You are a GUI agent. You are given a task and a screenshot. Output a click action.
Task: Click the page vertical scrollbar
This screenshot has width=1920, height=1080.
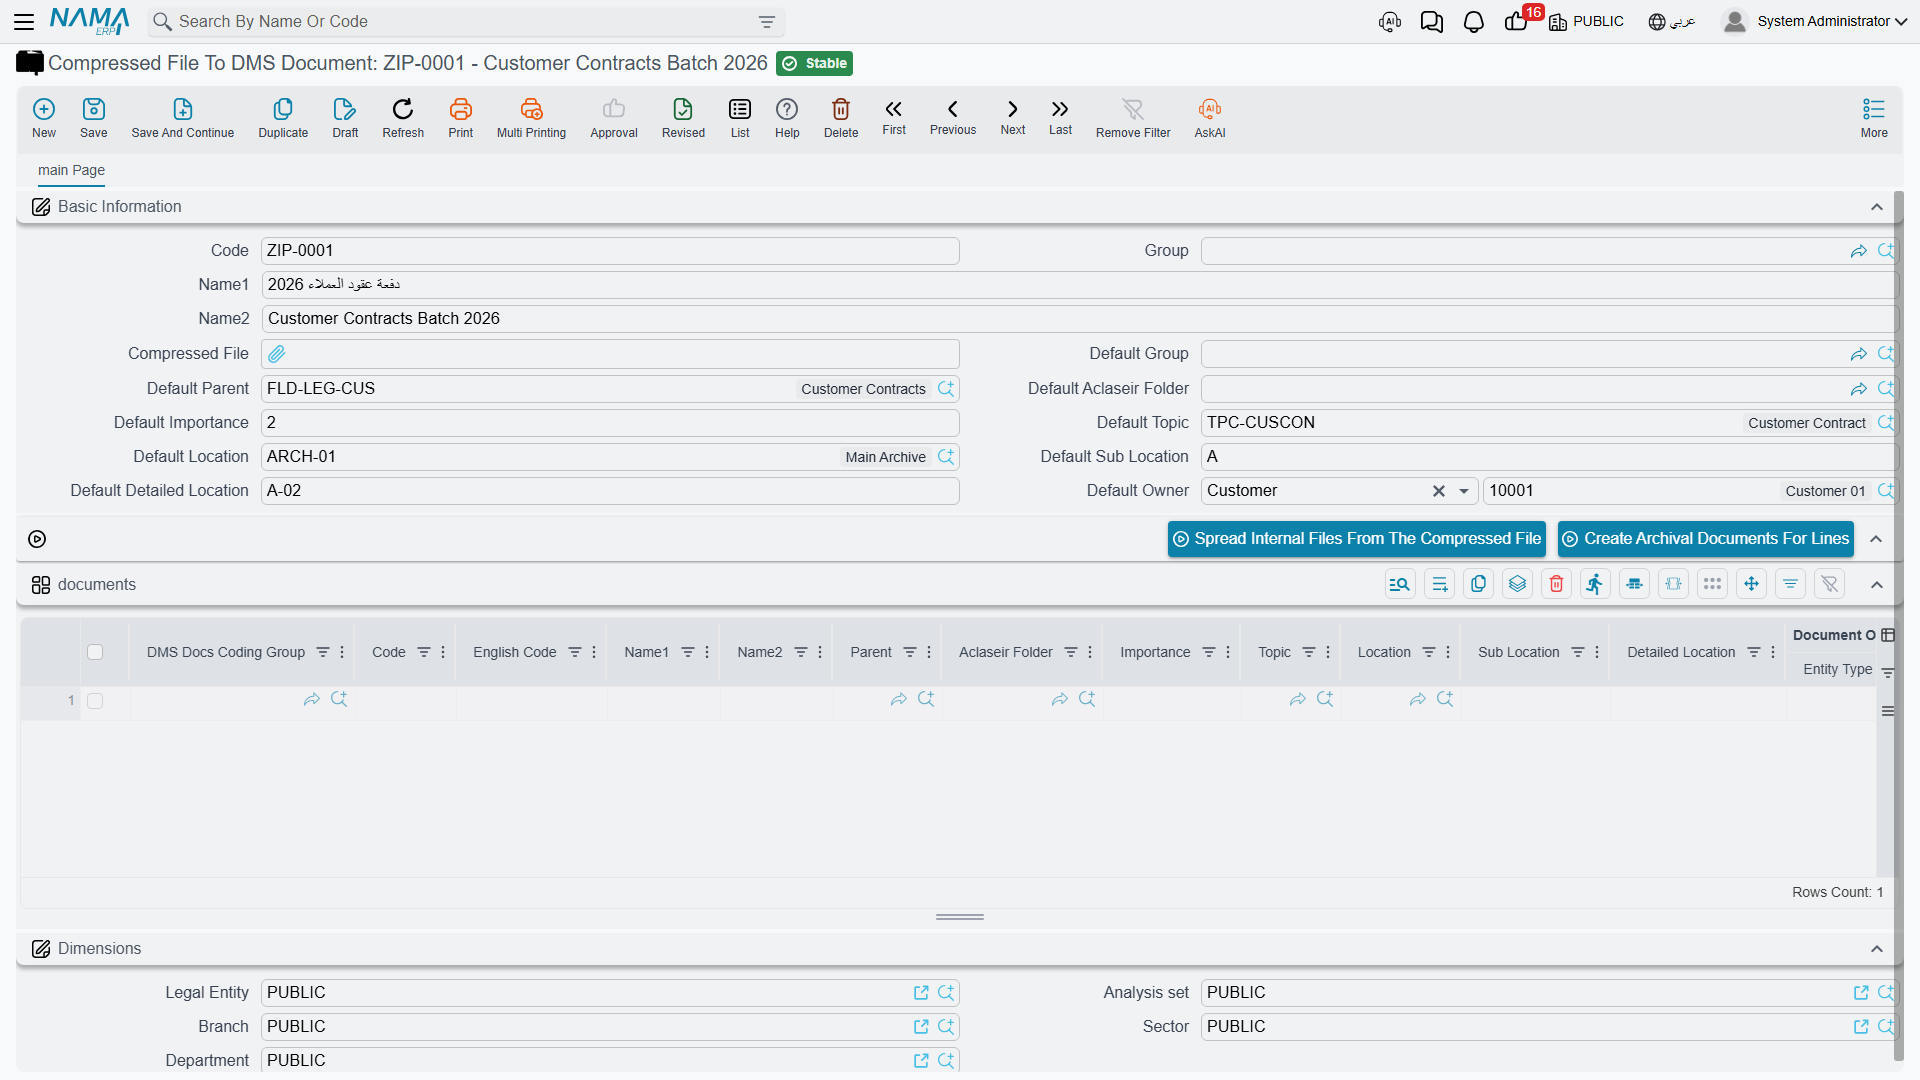[x=1898, y=625]
